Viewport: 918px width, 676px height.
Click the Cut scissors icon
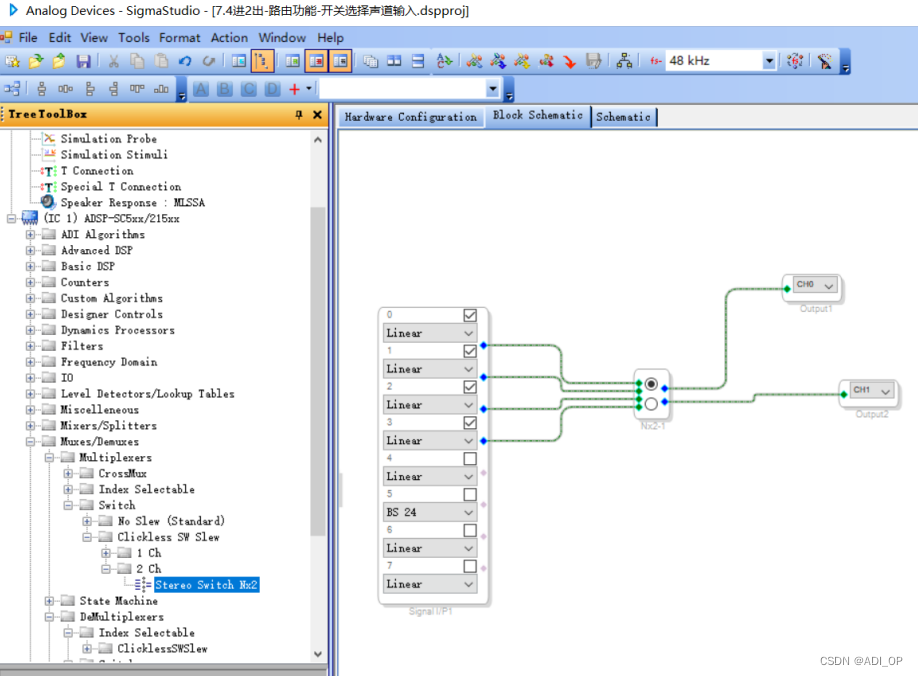point(114,61)
